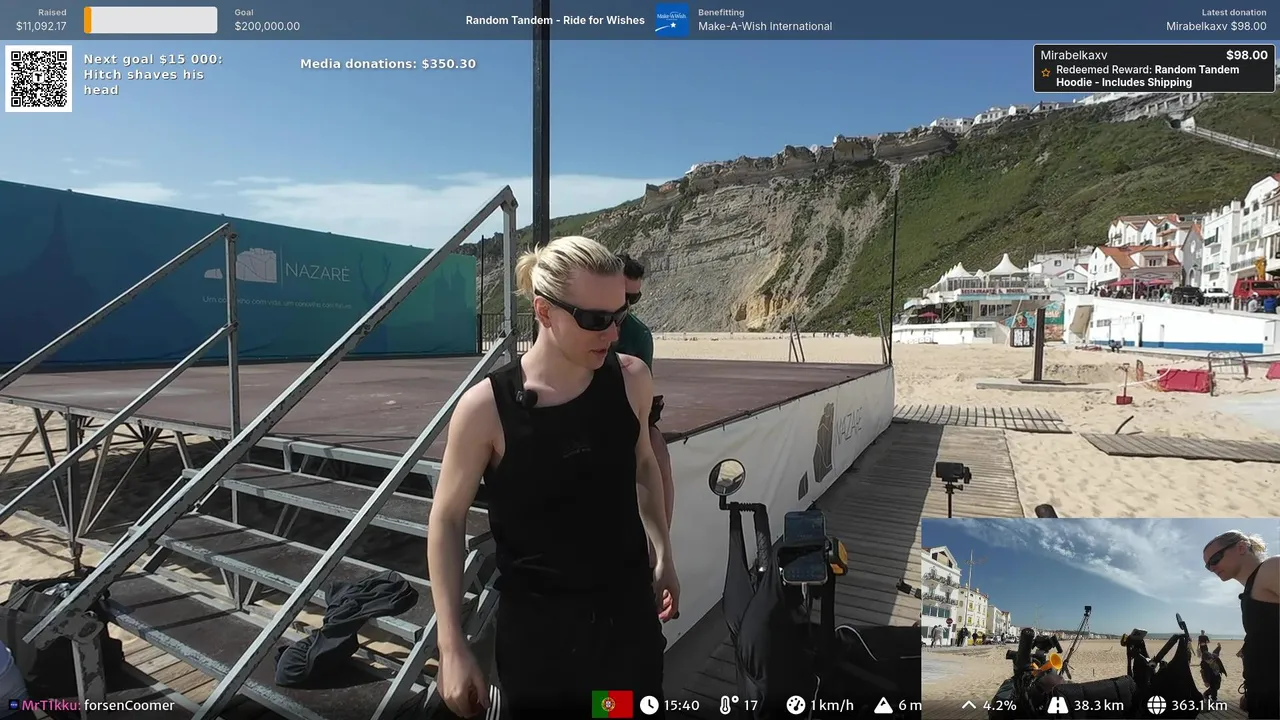The height and width of the screenshot is (720, 1280).
Task: Click the "363.1 km" total distance readout
Action: click(x=1200, y=705)
